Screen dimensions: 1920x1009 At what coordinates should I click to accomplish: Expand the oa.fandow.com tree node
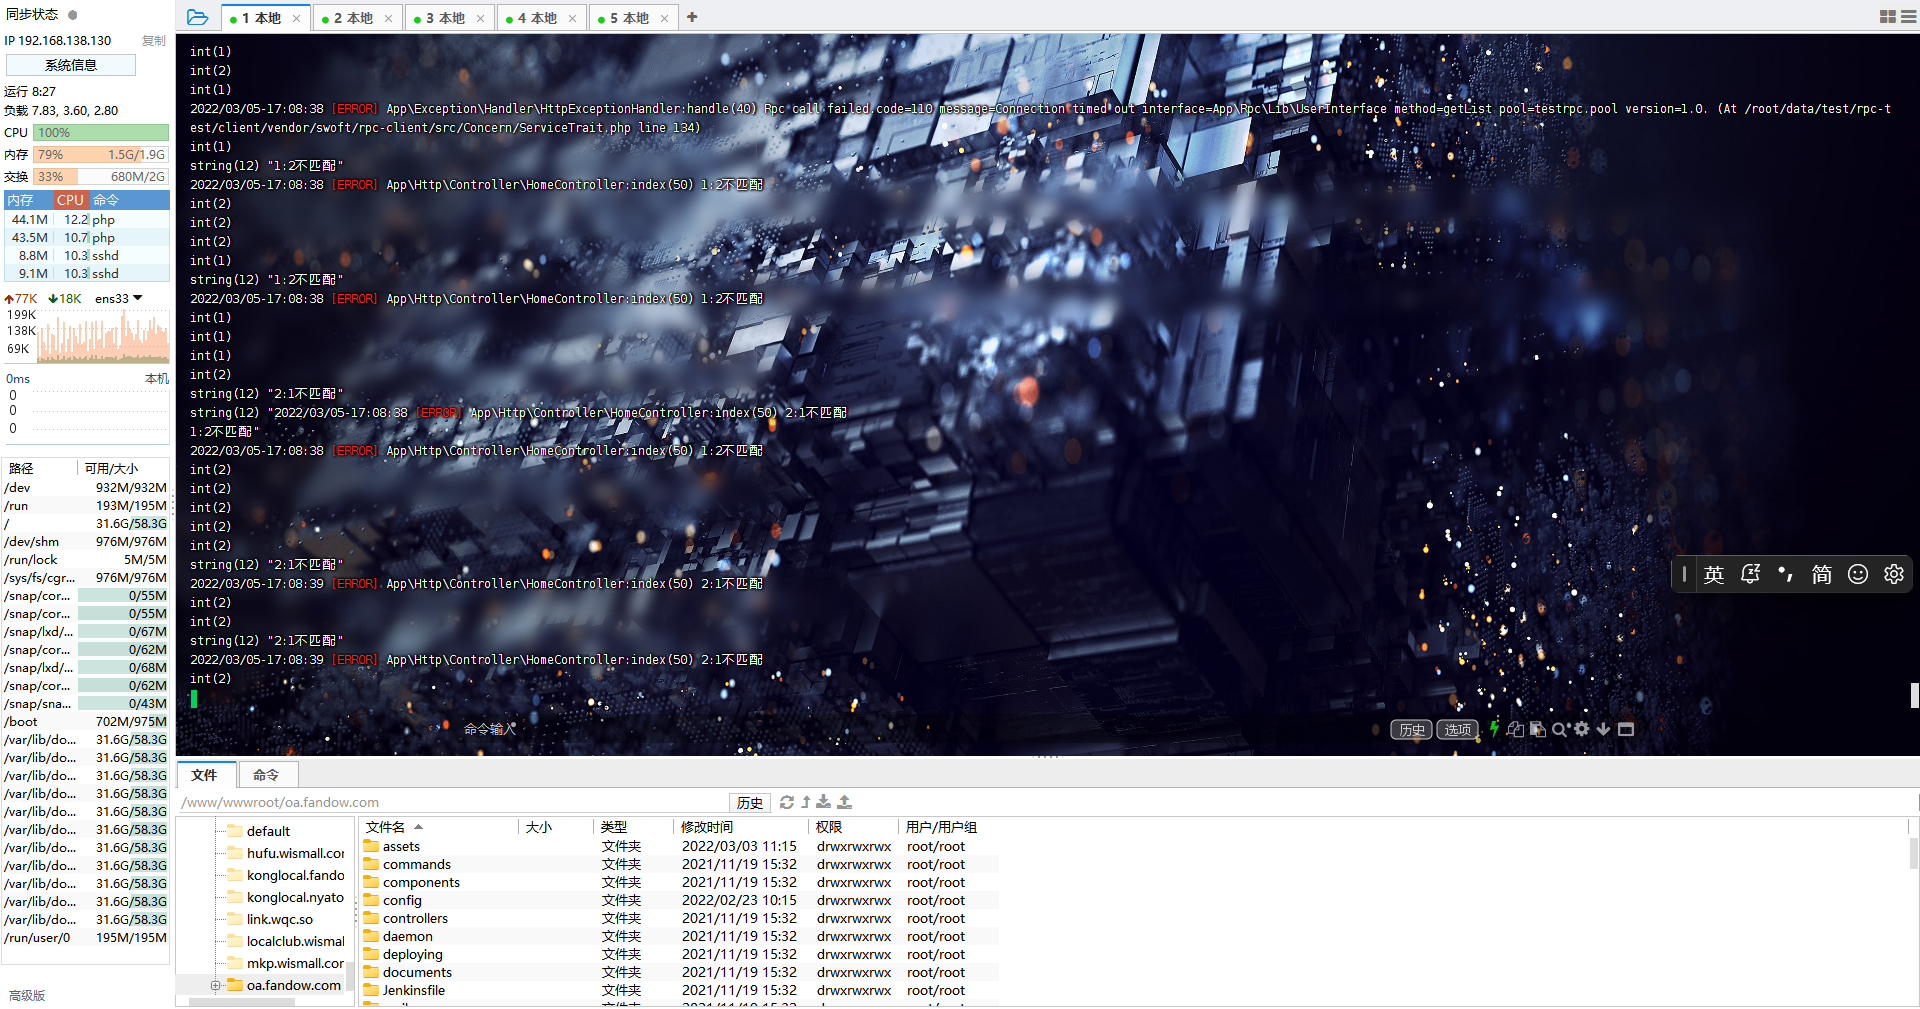(216, 985)
